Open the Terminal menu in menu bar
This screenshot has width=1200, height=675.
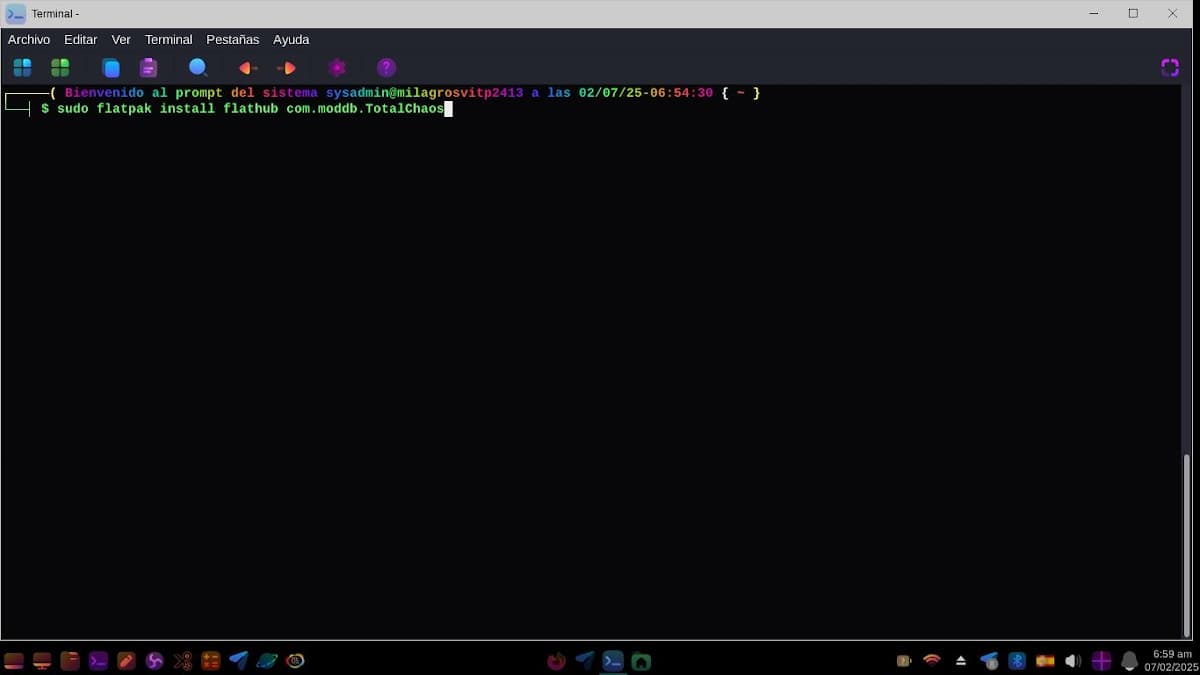[x=169, y=40]
